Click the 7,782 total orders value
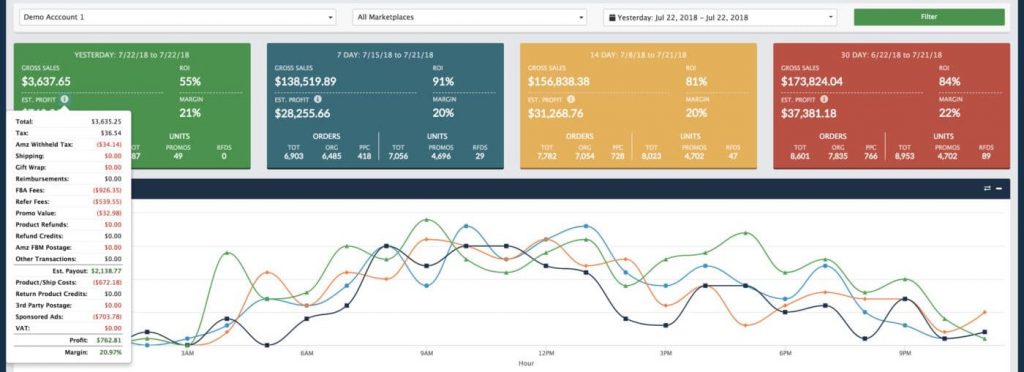 [x=547, y=157]
